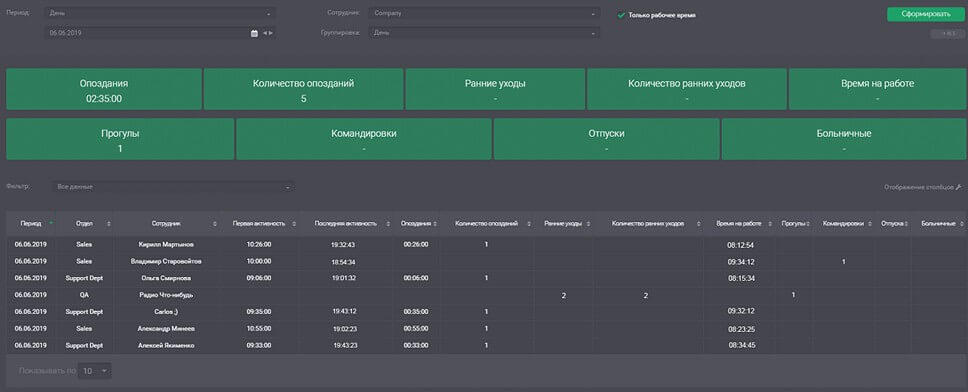
Task: Expand the Группировка dropdown
Action: (x=484, y=33)
